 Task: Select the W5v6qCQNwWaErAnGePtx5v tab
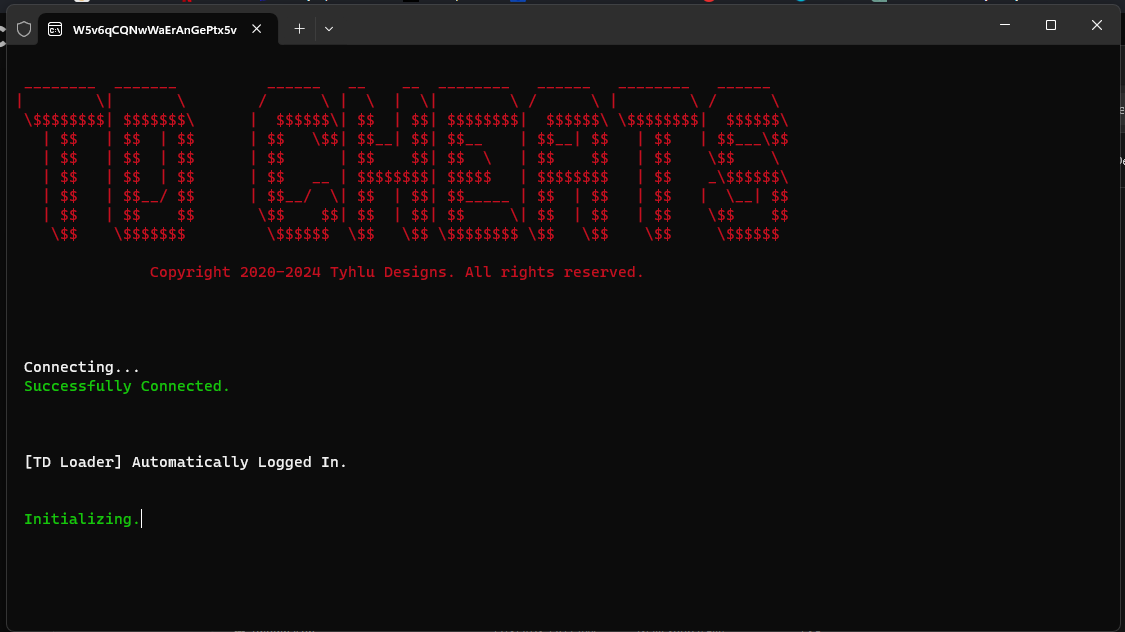(154, 29)
